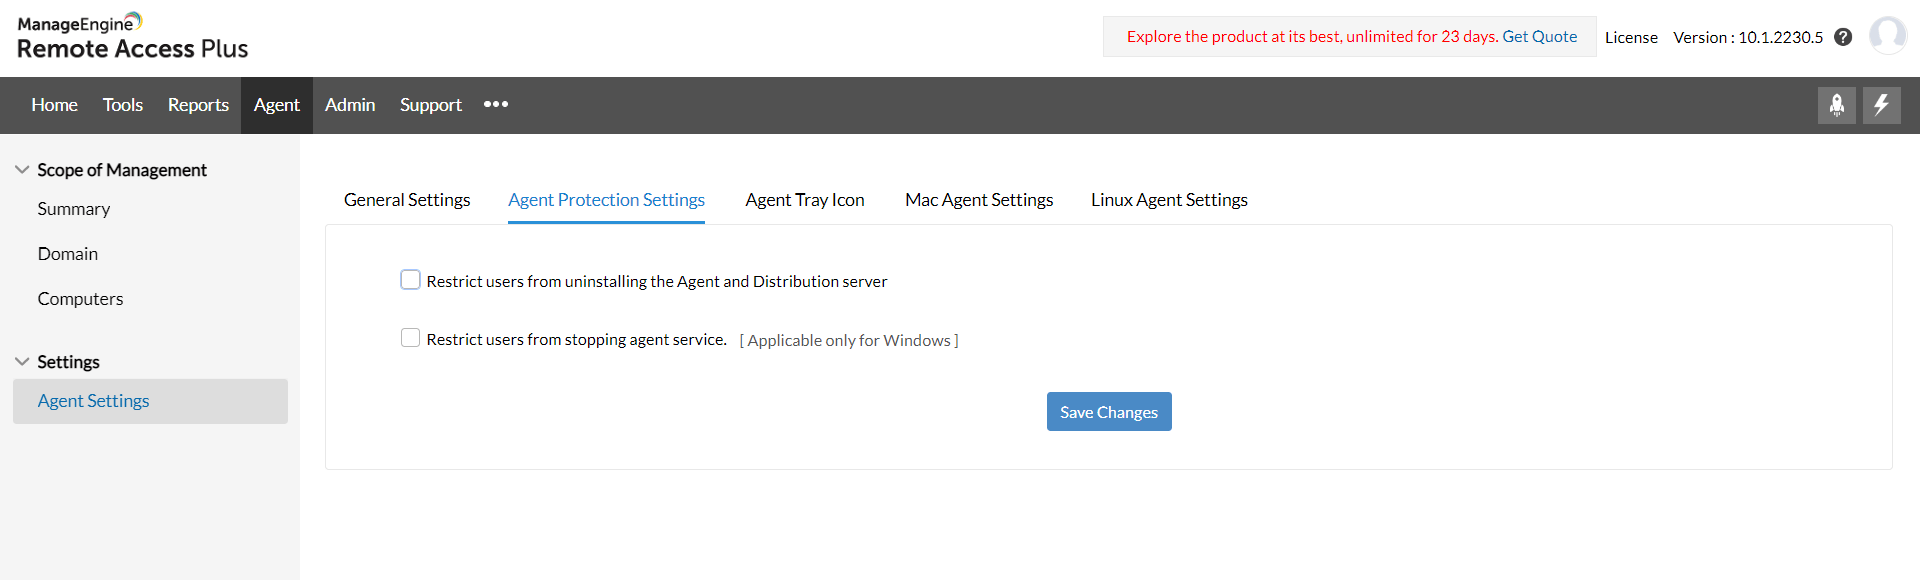Image resolution: width=1920 pixels, height=580 pixels.
Task: Select the Agent menu item
Action: tap(277, 105)
